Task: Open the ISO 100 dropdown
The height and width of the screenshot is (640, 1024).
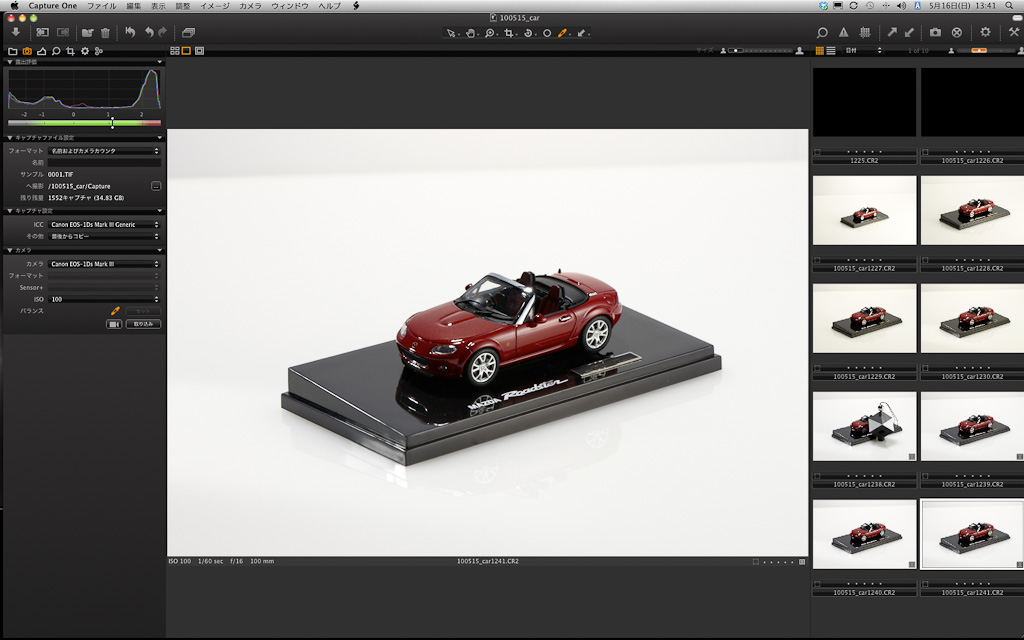Action: (104, 299)
